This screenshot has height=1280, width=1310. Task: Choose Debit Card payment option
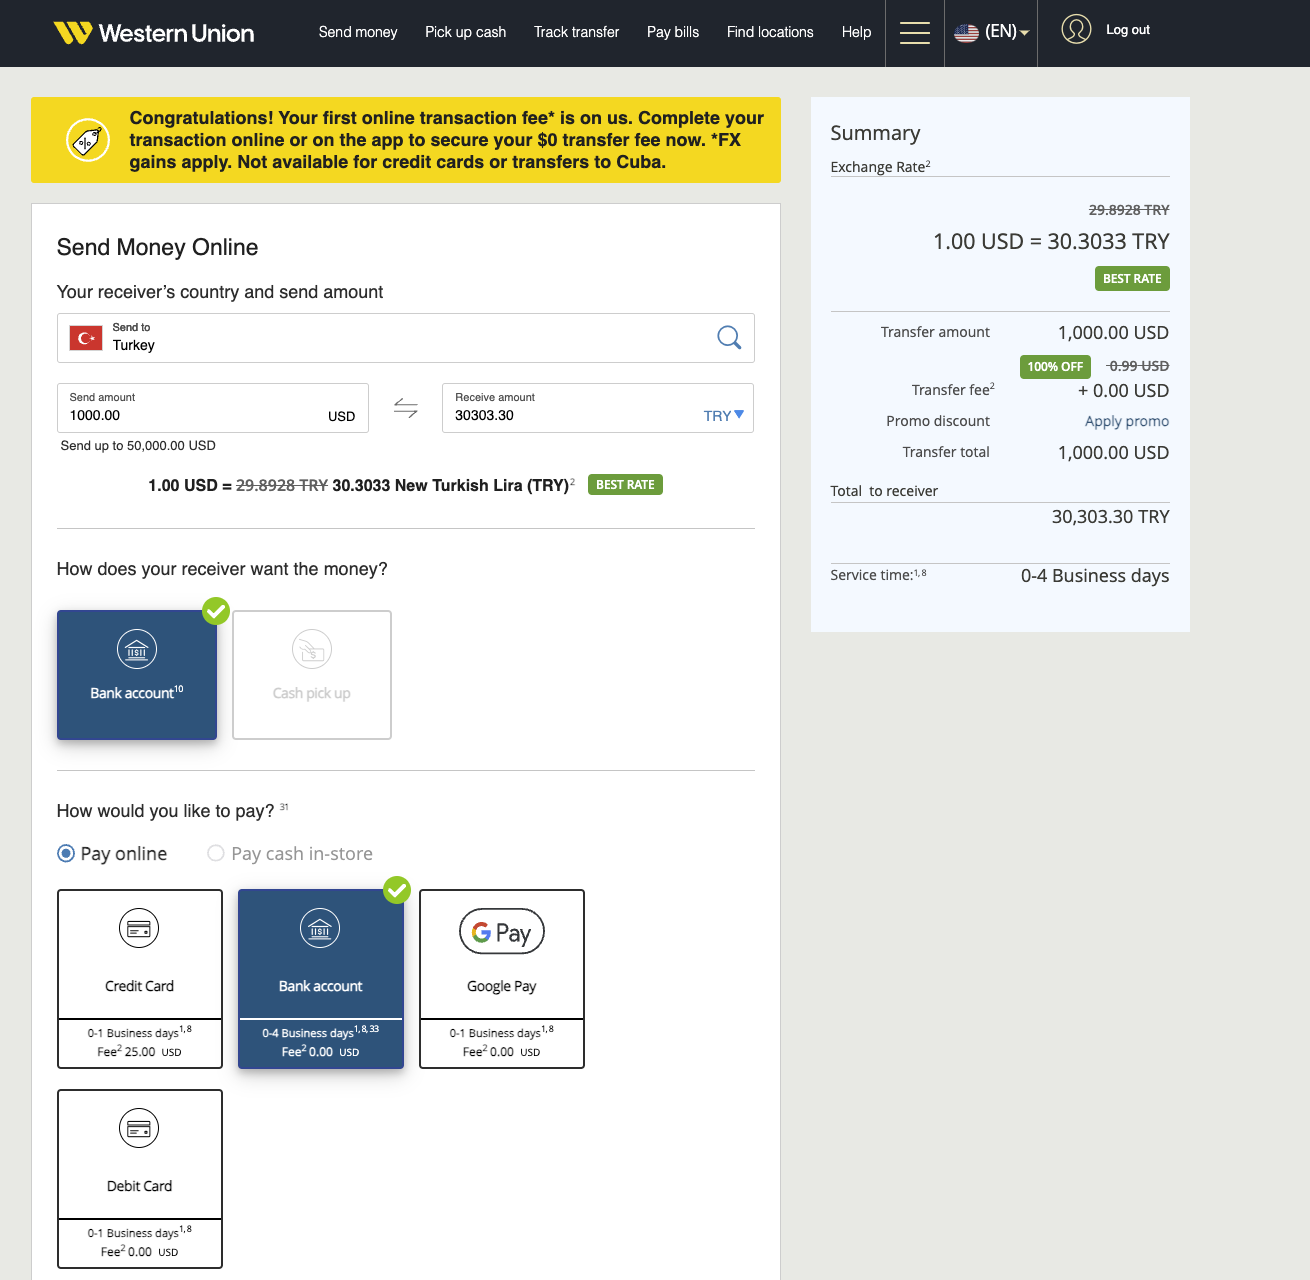click(x=140, y=1179)
